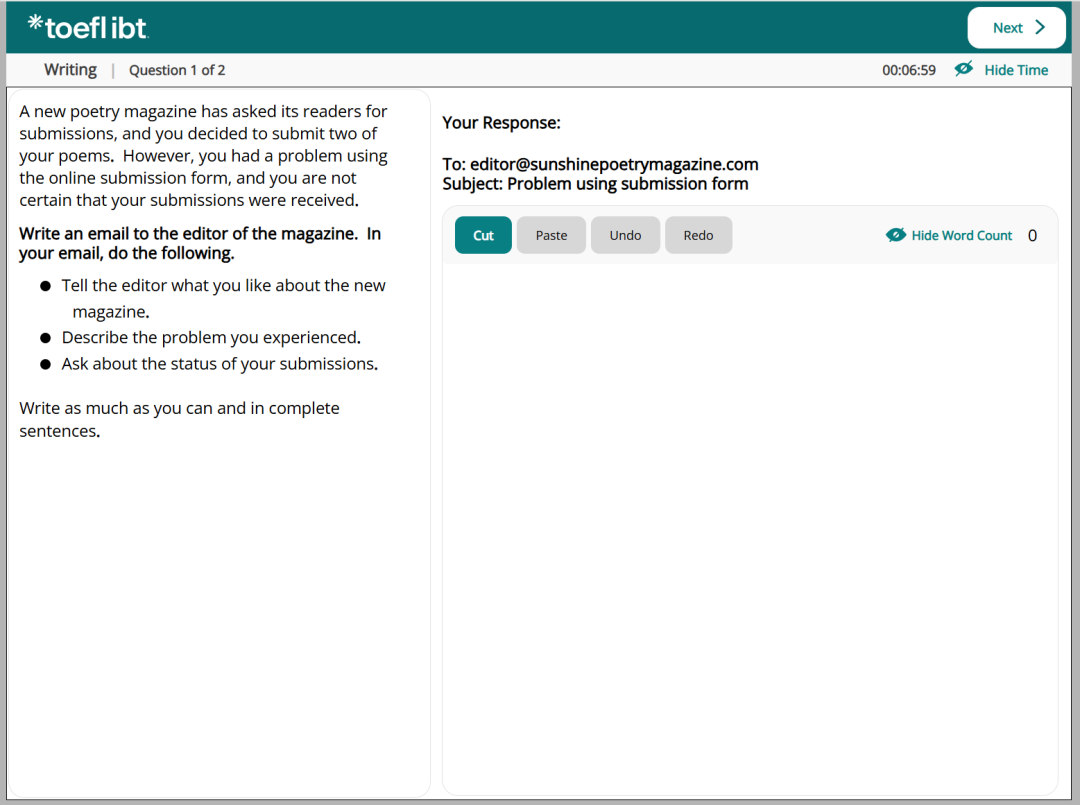The height and width of the screenshot is (805, 1080).
Task: Click the Hide Word Count label
Action: 962,236
